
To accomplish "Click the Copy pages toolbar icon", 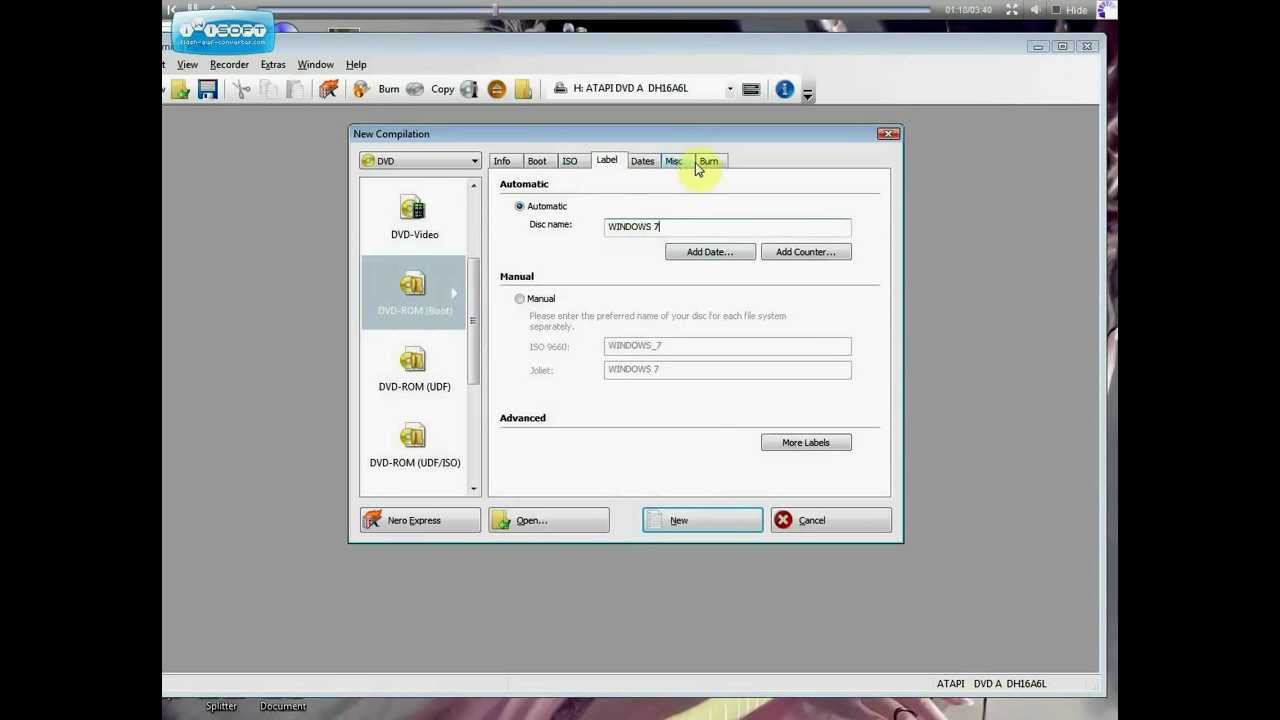I will pyautogui.click(x=268, y=89).
